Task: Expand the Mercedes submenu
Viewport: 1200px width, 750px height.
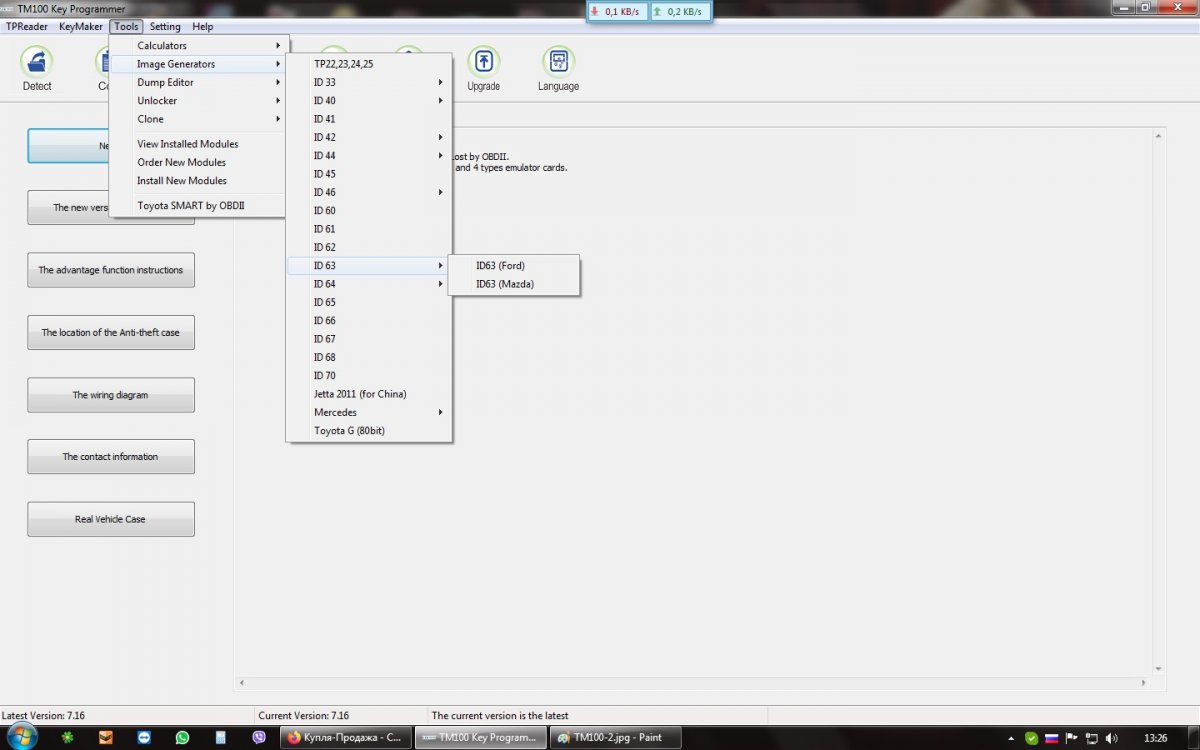Action: (369, 412)
